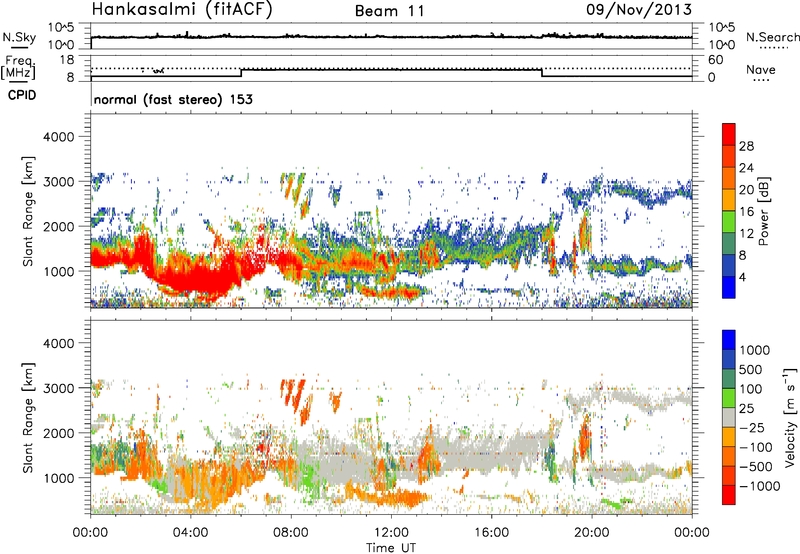Click the "Freq. [MHz]" axis label

click(x=19, y=68)
